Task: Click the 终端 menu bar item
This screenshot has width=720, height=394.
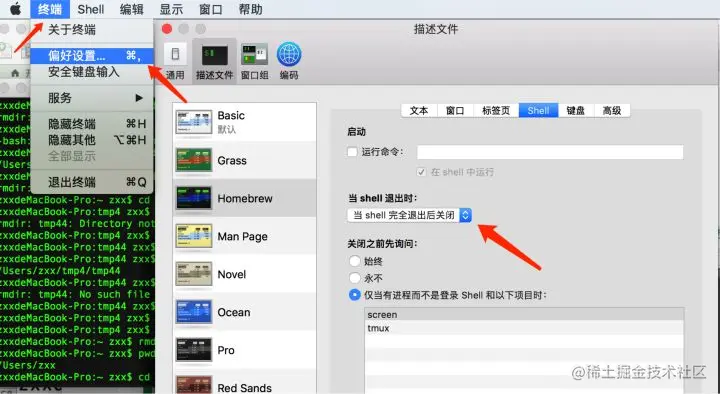Action: 50,9
